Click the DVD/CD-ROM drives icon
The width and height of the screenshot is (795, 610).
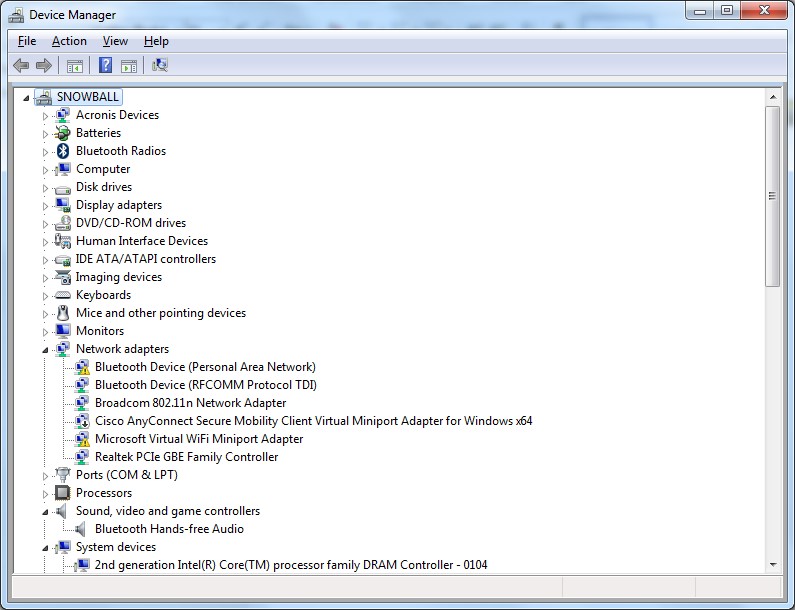62,223
